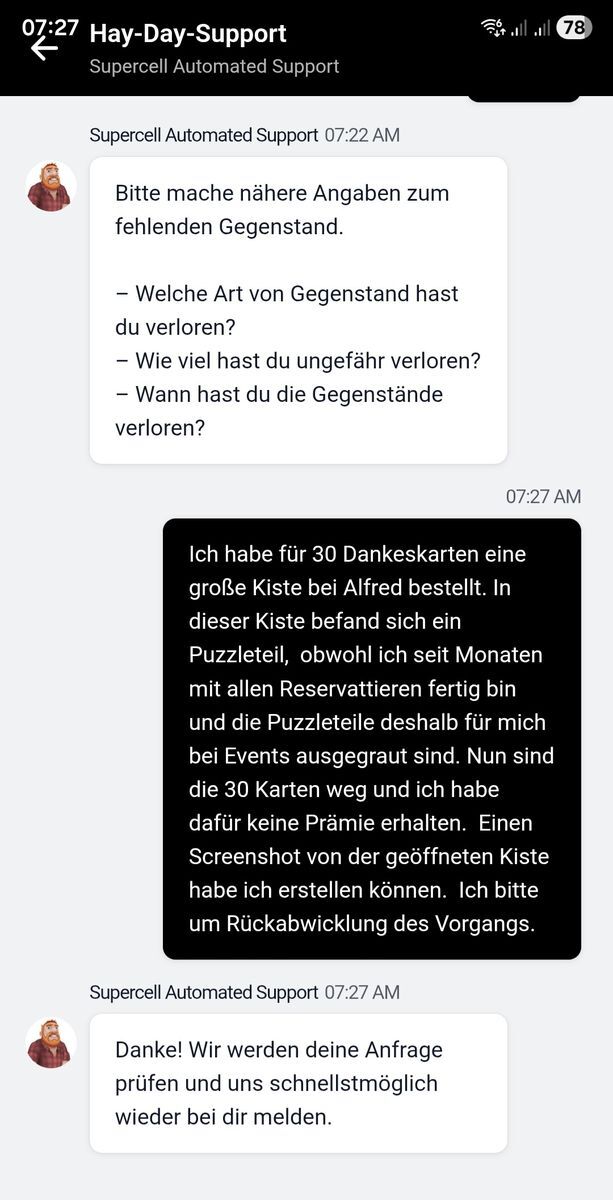This screenshot has height=1200, width=613.
Task: Select the "Danke! Wir werden deine Anfrage" reply
Action: coord(298,1082)
